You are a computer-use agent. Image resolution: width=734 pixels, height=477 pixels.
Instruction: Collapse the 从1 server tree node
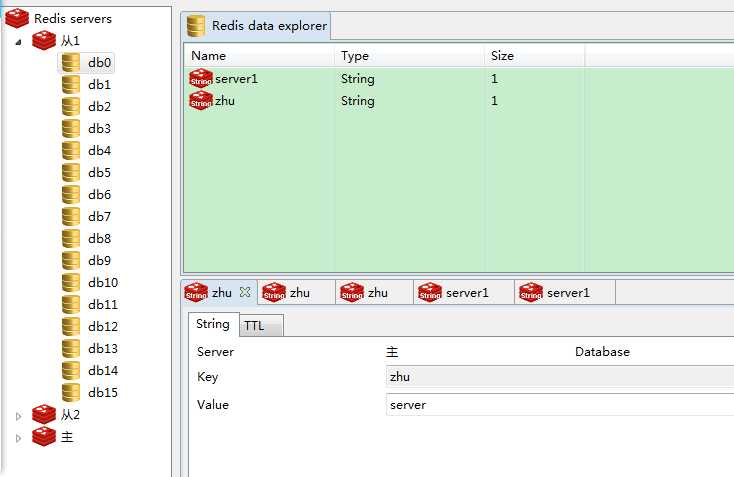(18, 42)
